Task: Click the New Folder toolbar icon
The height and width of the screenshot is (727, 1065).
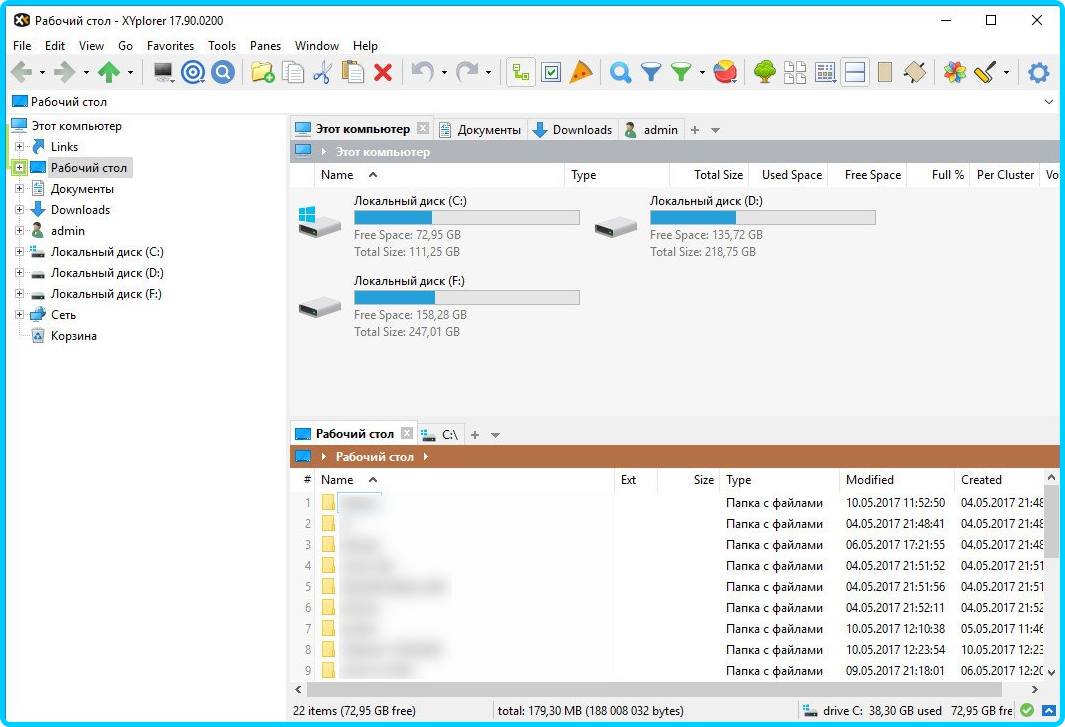Action: point(262,72)
